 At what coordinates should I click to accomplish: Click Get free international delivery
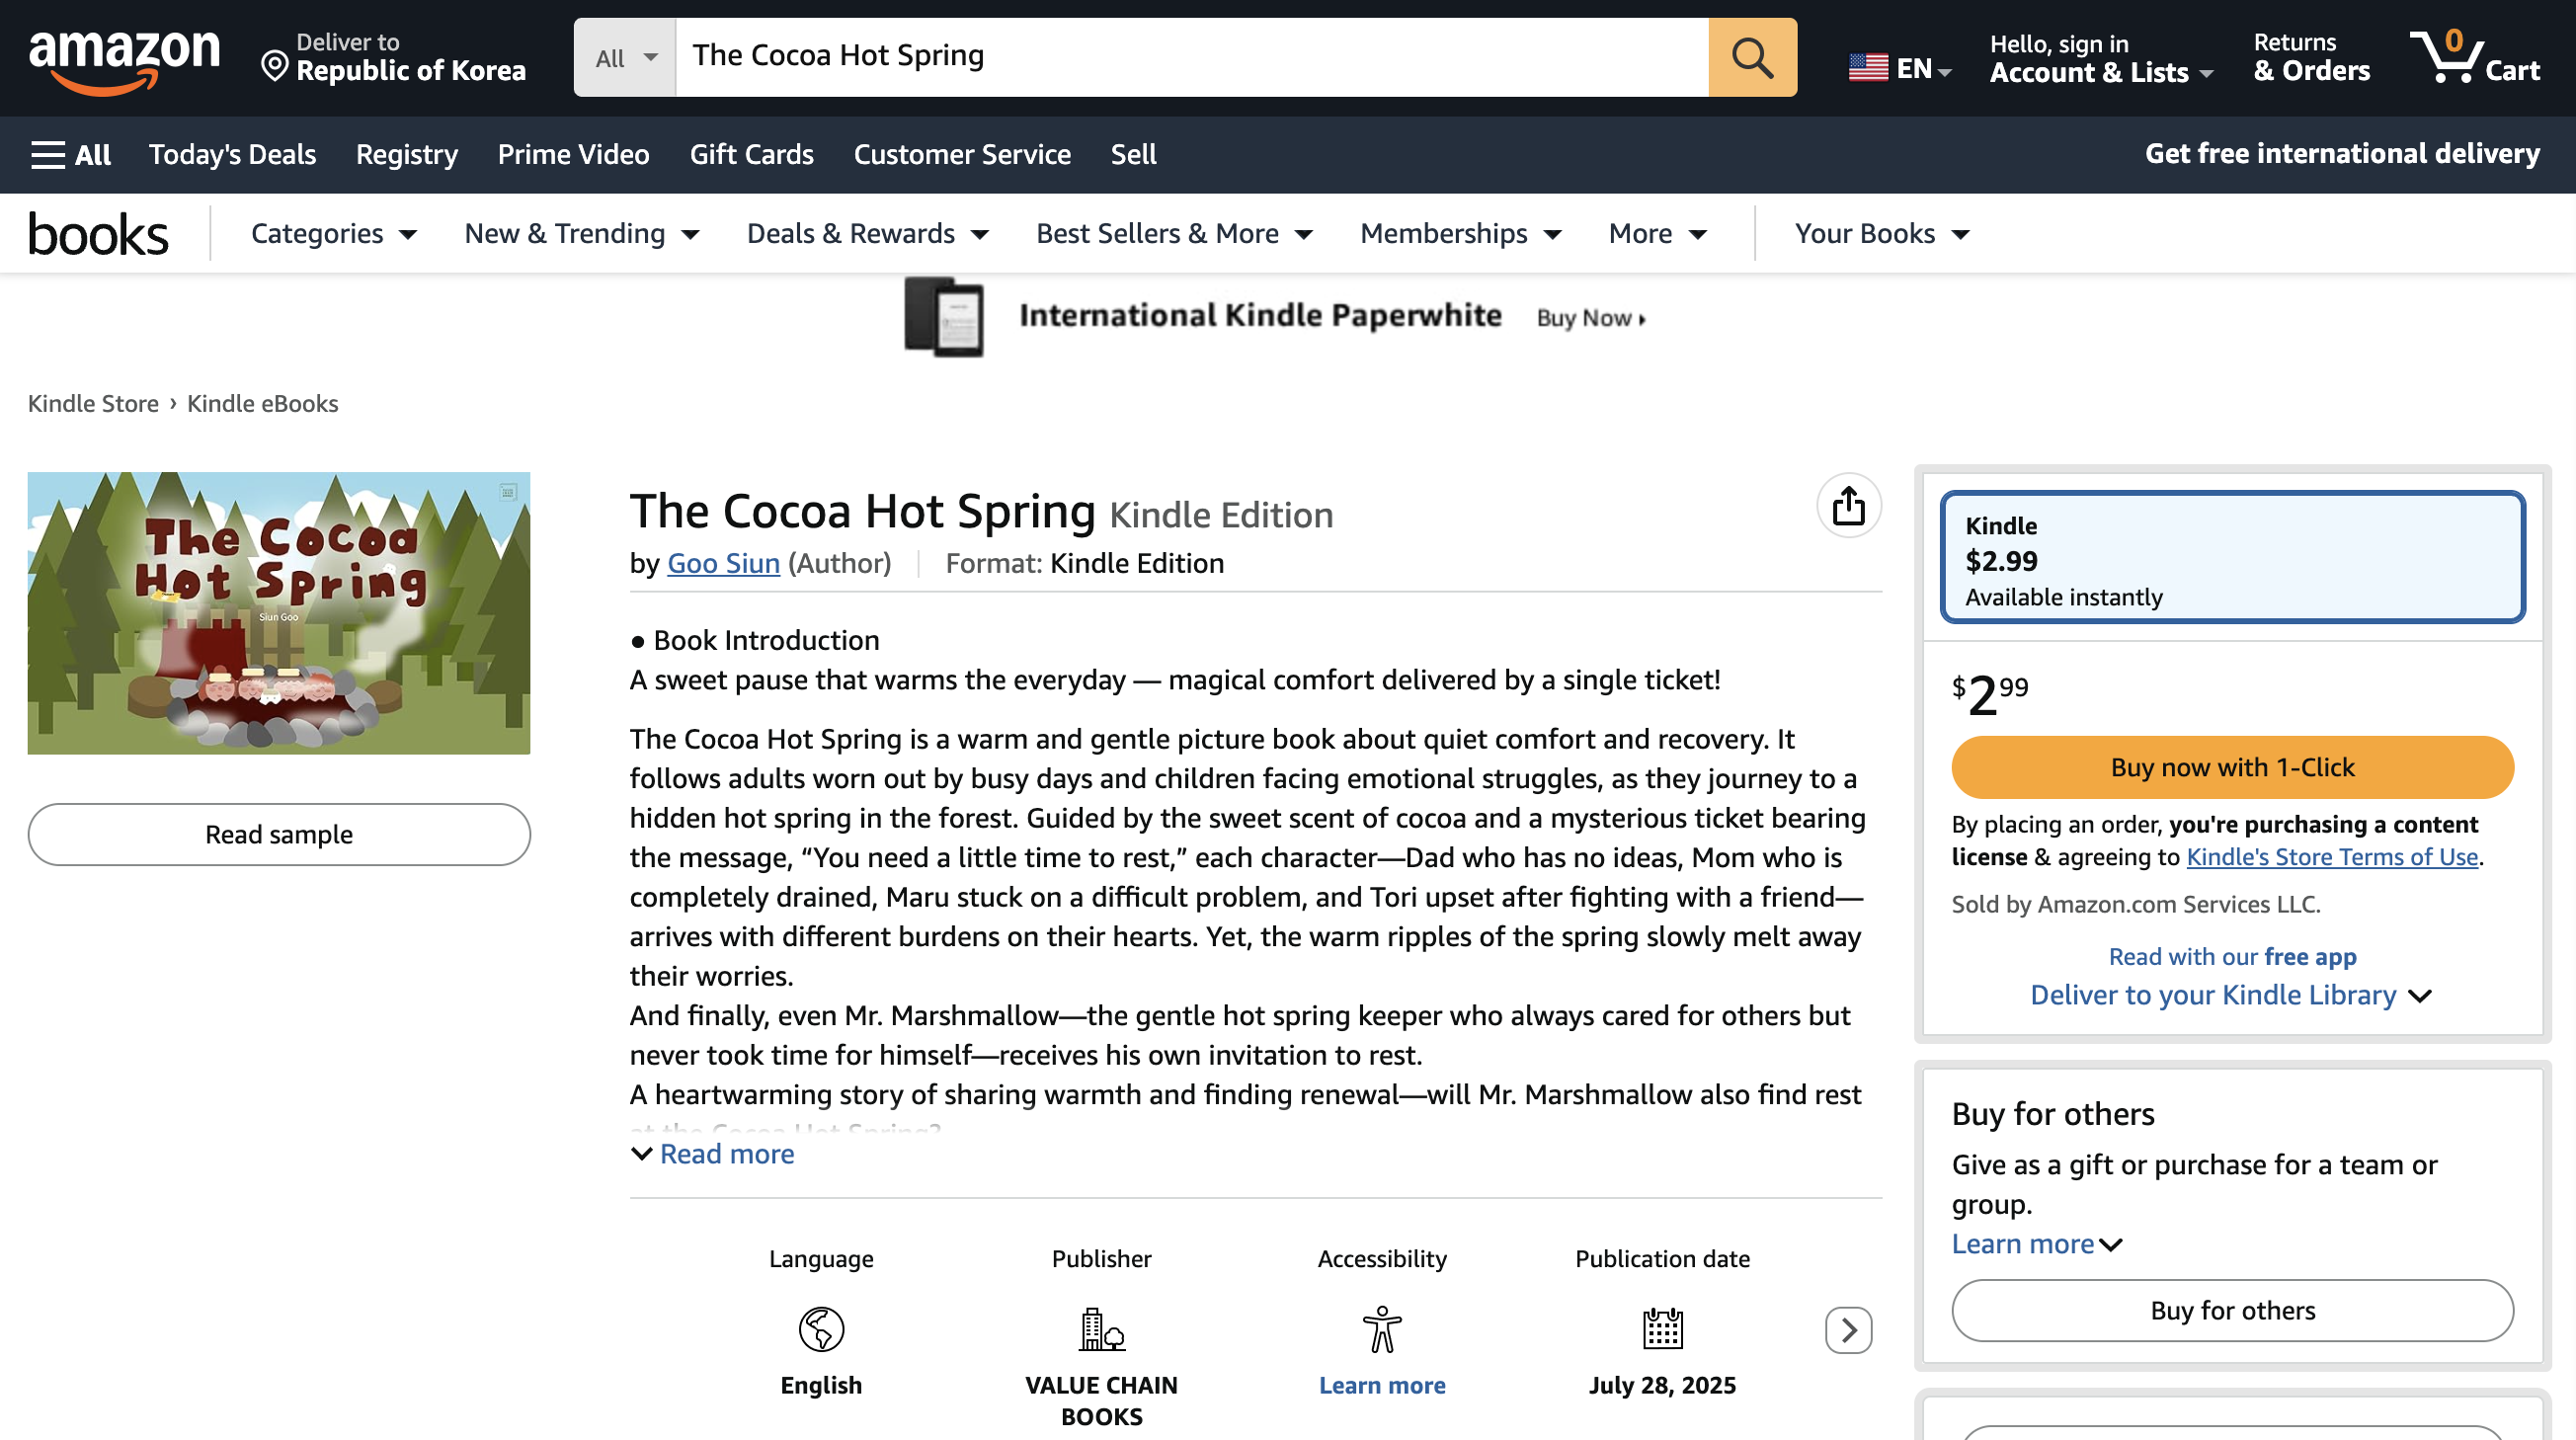[2342, 153]
